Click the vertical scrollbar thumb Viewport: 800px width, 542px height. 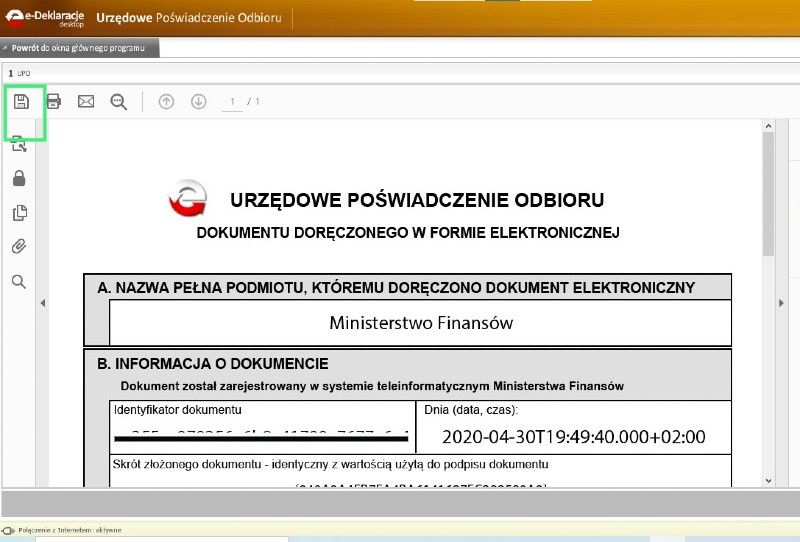point(768,194)
